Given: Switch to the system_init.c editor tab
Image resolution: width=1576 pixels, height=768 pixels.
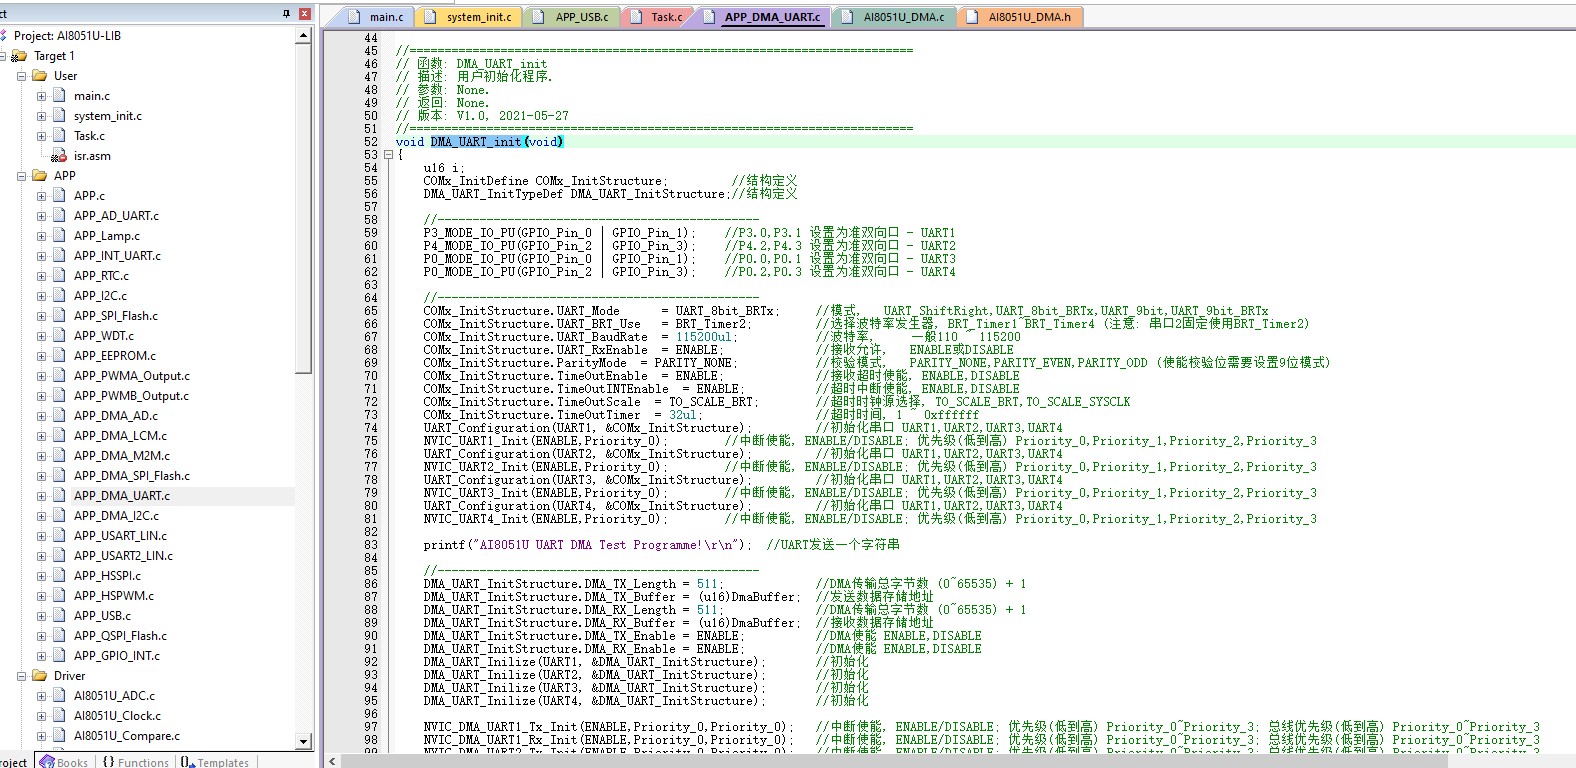Looking at the screenshot, I should tap(469, 17).
